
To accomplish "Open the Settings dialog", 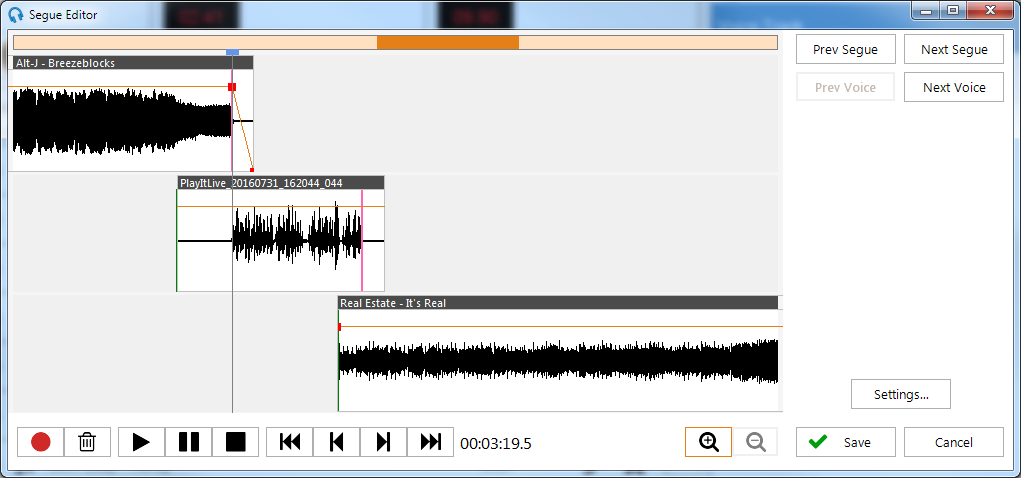I will [x=900, y=394].
